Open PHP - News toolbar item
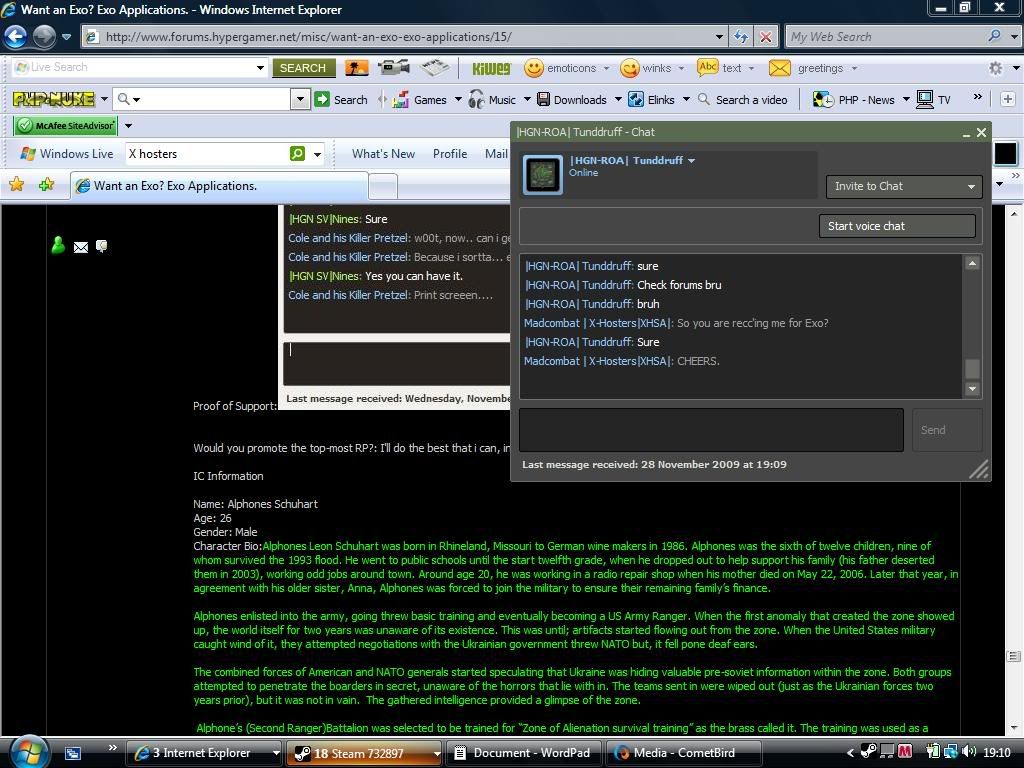The width and height of the screenshot is (1024, 768). coord(854,99)
